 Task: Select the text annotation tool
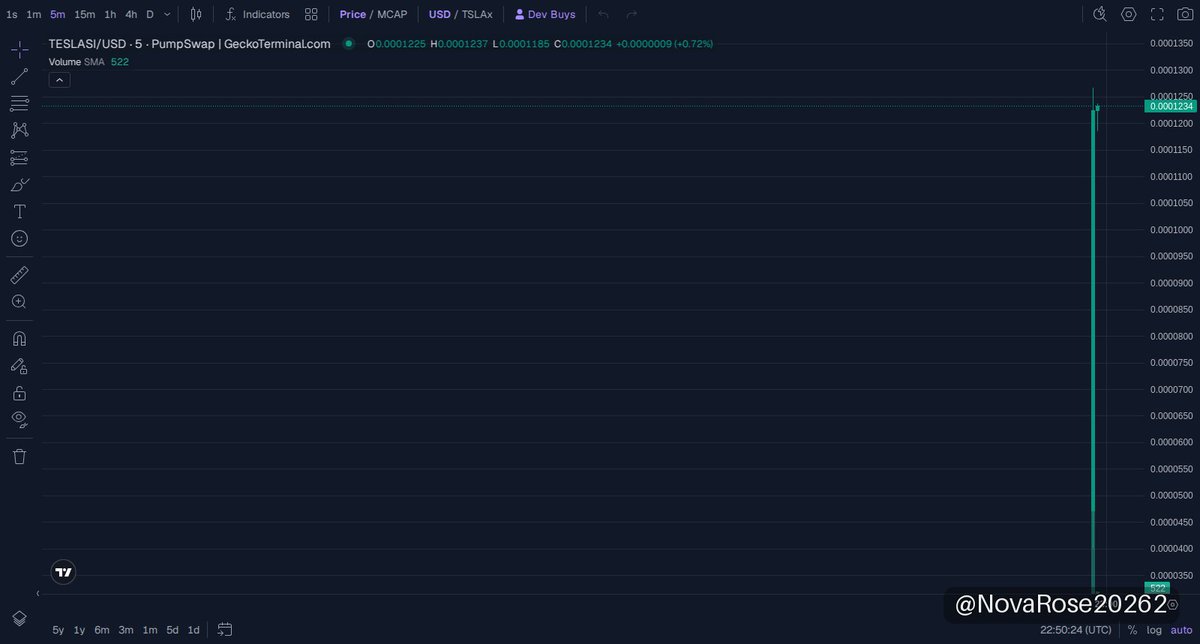(20, 212)
